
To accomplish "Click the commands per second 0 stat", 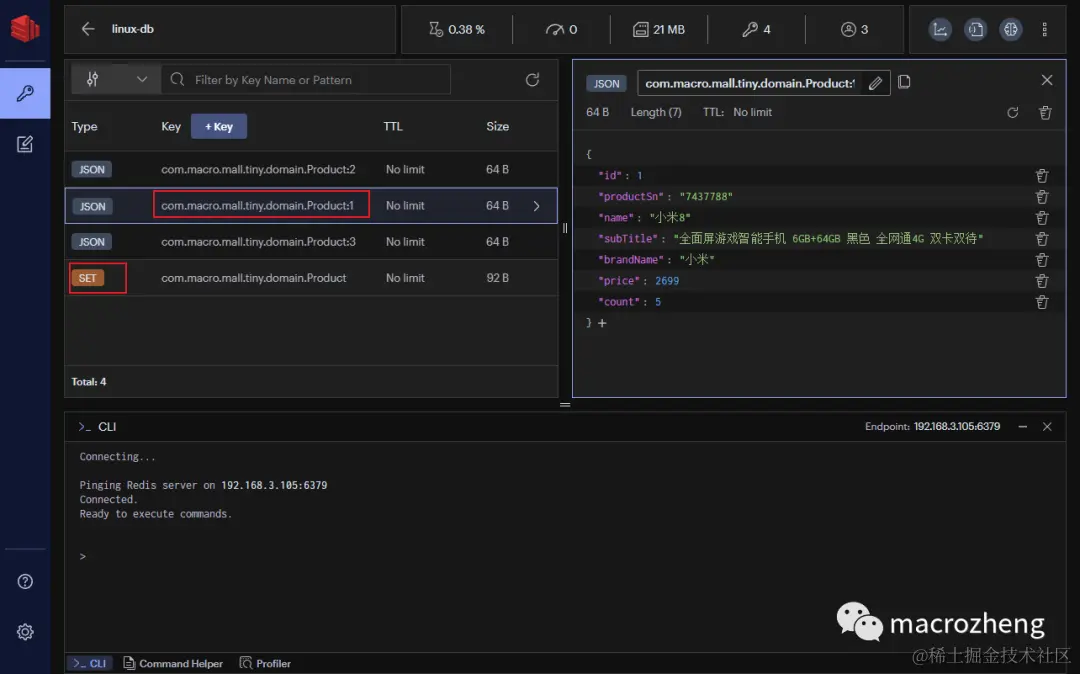I will (561, 30).
